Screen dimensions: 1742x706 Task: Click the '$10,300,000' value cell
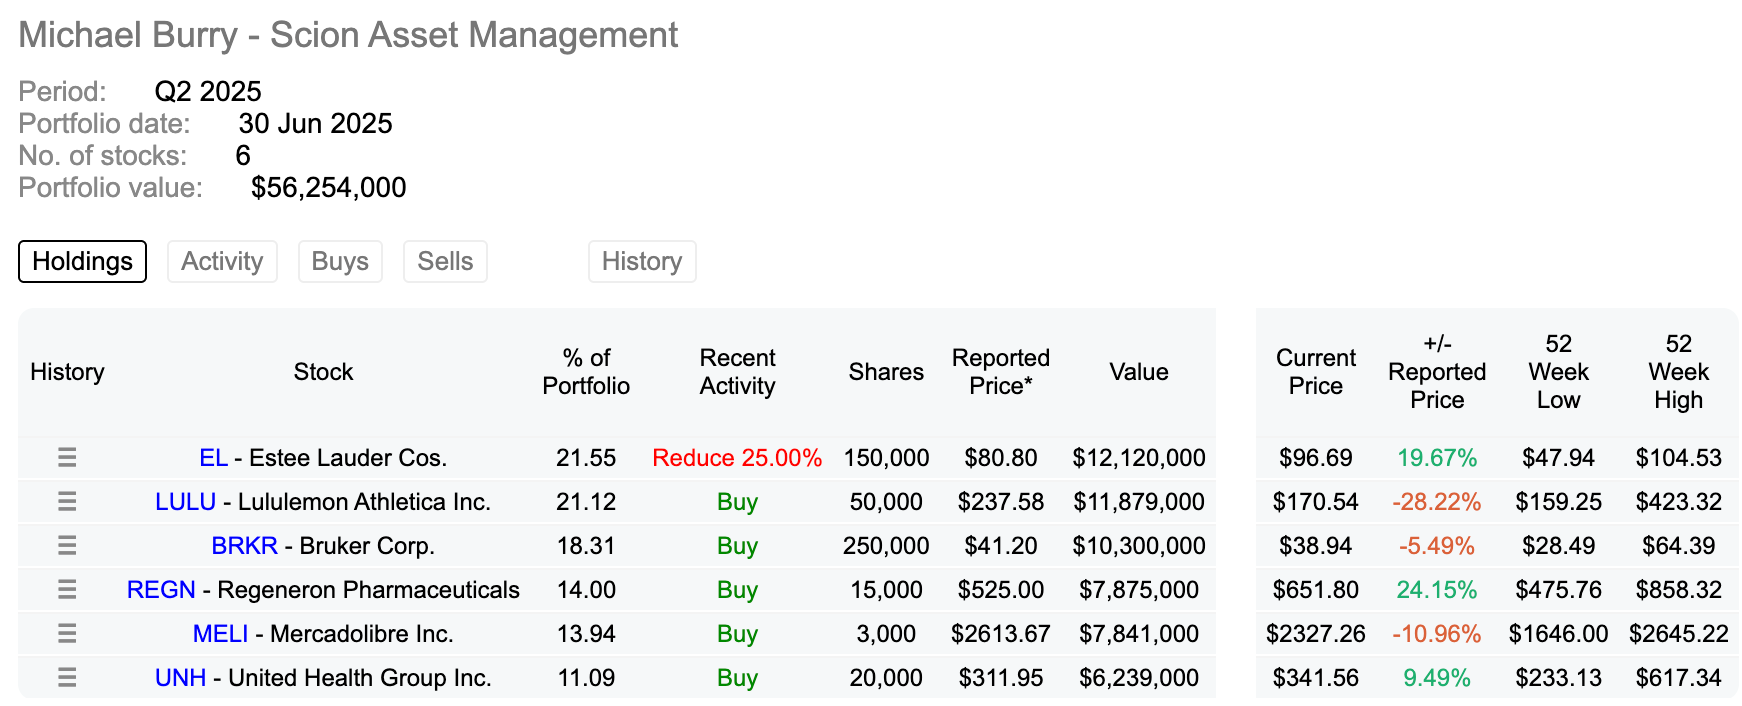pyautogui.click(x=1139, y=546)
